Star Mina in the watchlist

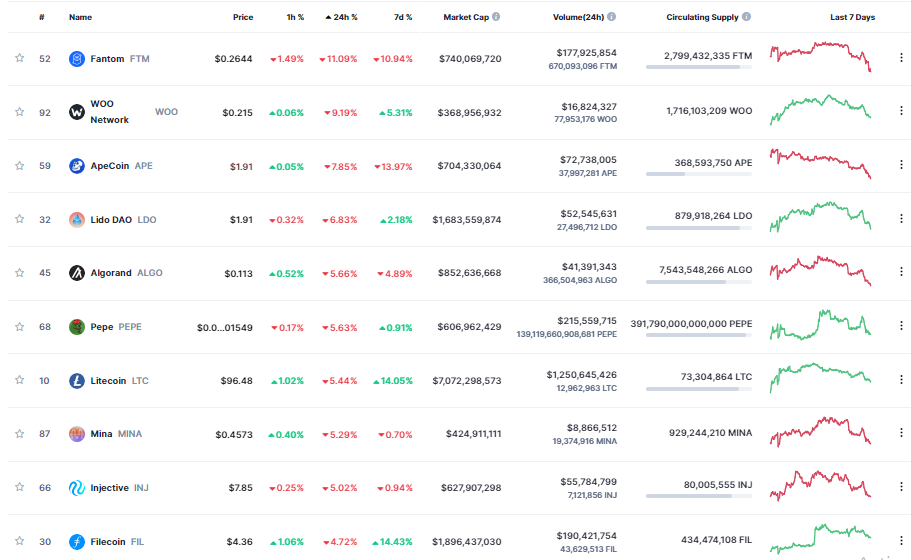click(20, 433)
